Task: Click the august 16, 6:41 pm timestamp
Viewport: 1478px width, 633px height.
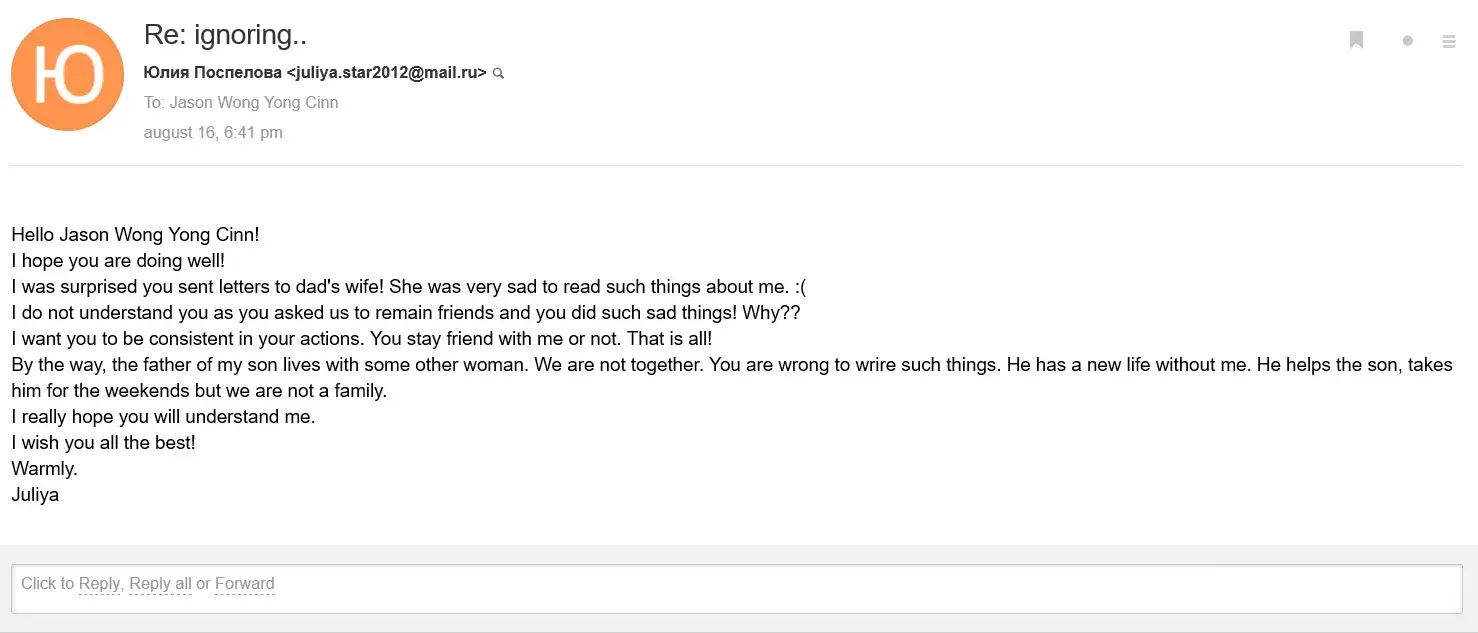Action: [213, 132]
